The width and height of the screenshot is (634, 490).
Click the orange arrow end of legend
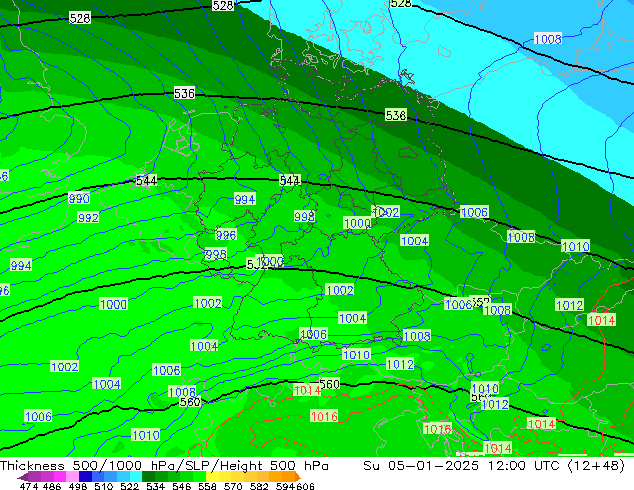coord(298,476)
